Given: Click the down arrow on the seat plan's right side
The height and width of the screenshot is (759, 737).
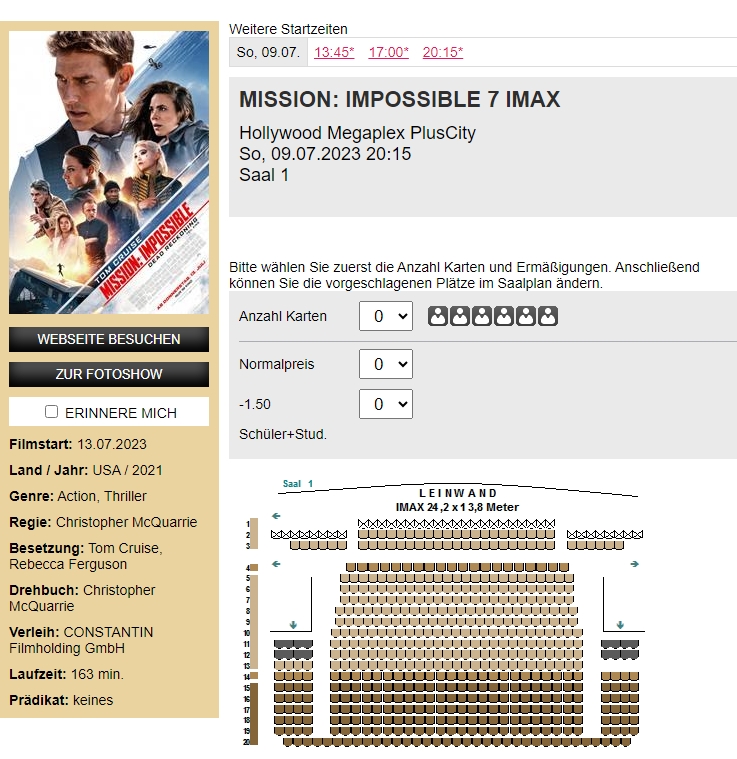Looking at the screenshot, I should click(x=620, y=625).
